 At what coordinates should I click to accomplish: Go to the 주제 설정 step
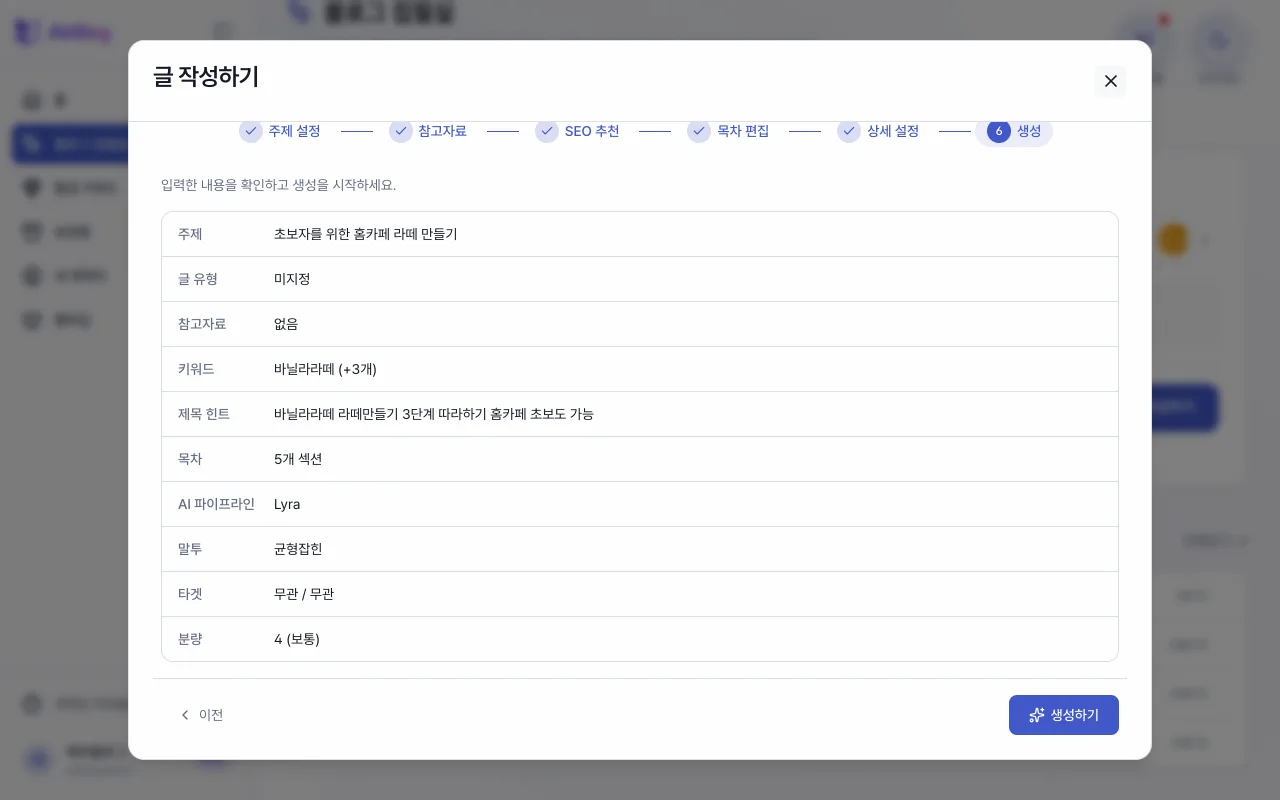[280, 131]
